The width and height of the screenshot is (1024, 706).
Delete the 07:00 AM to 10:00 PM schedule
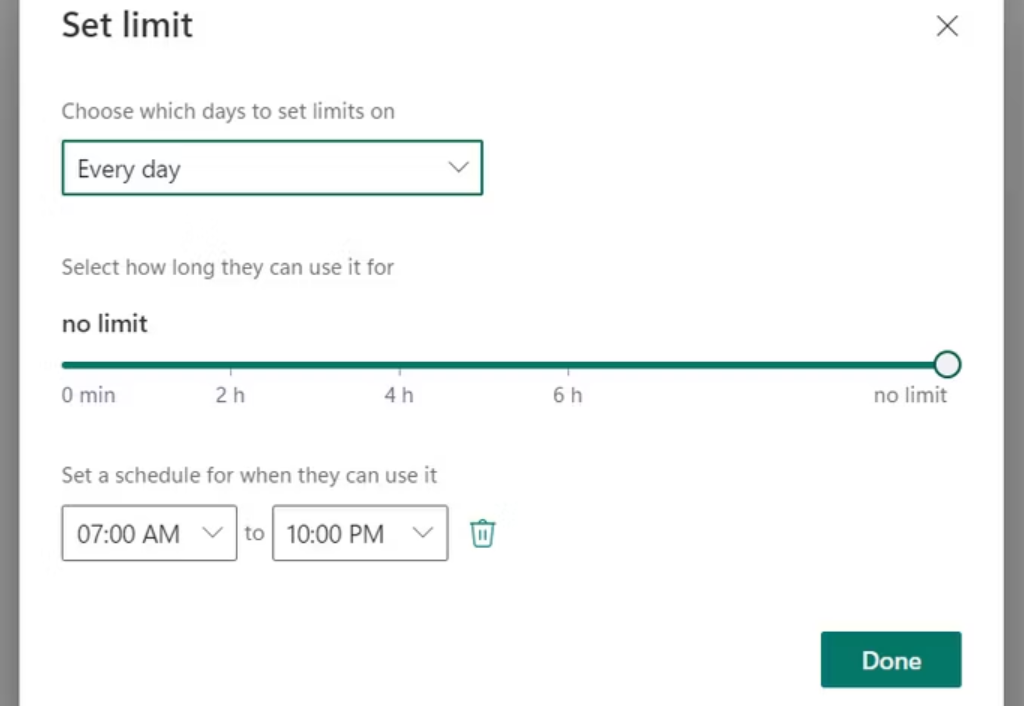[483, 534]
